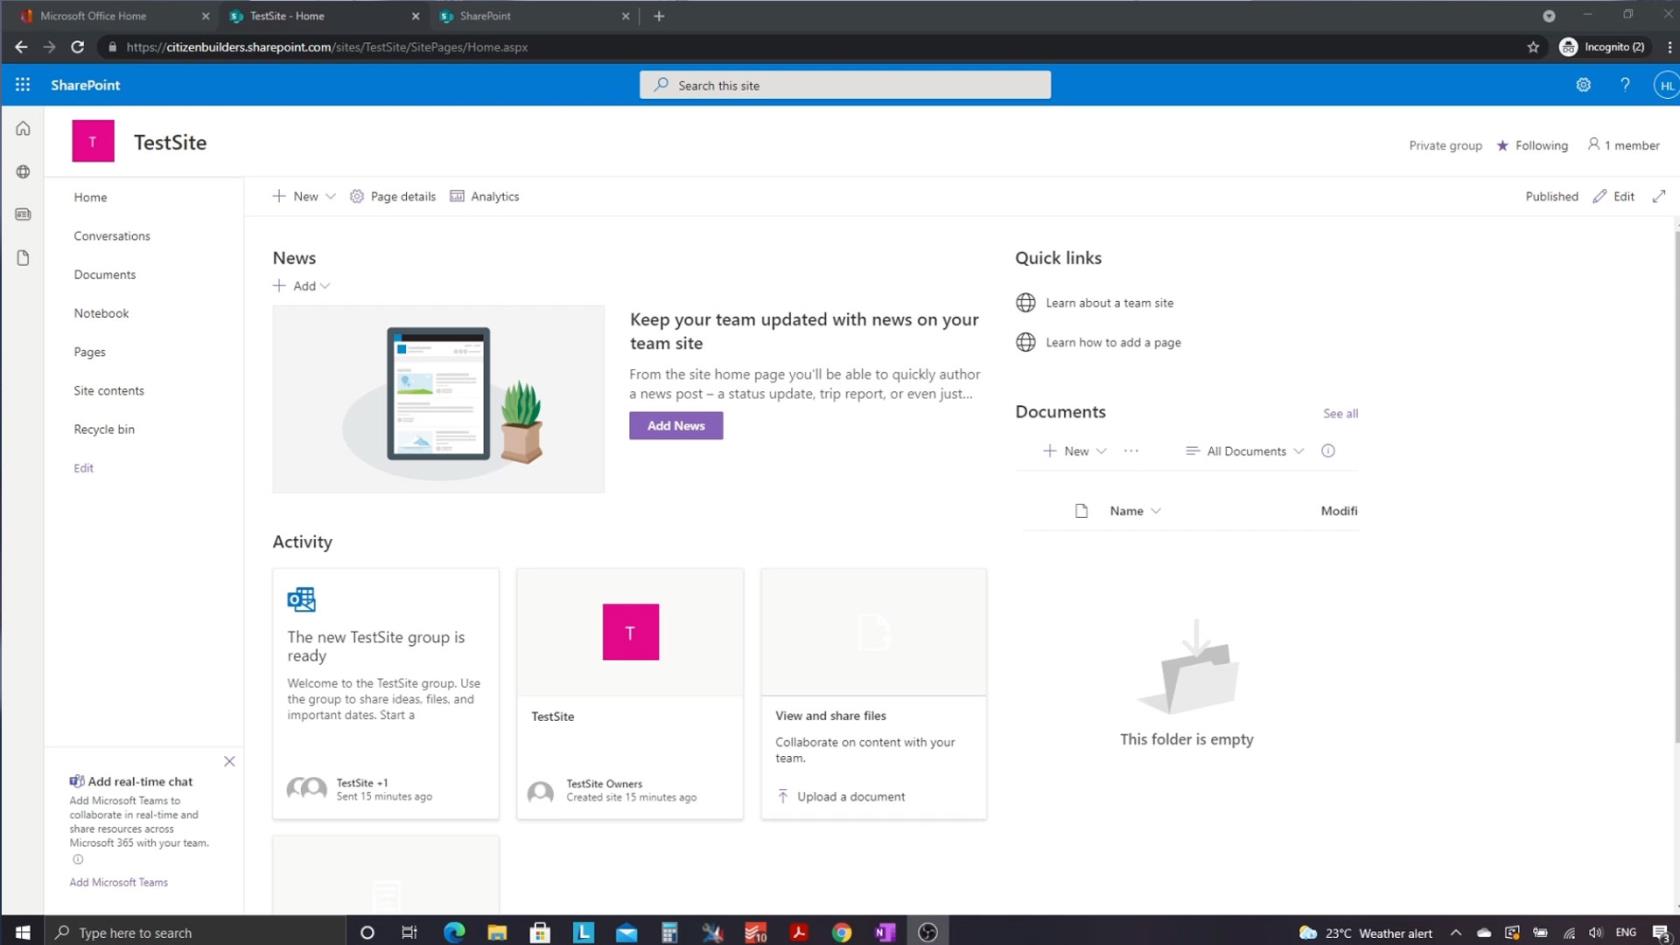This screenshot has height=945, width=1680.
Task: Open my files page icon in left rail
Action: click(x=23, y=258)
